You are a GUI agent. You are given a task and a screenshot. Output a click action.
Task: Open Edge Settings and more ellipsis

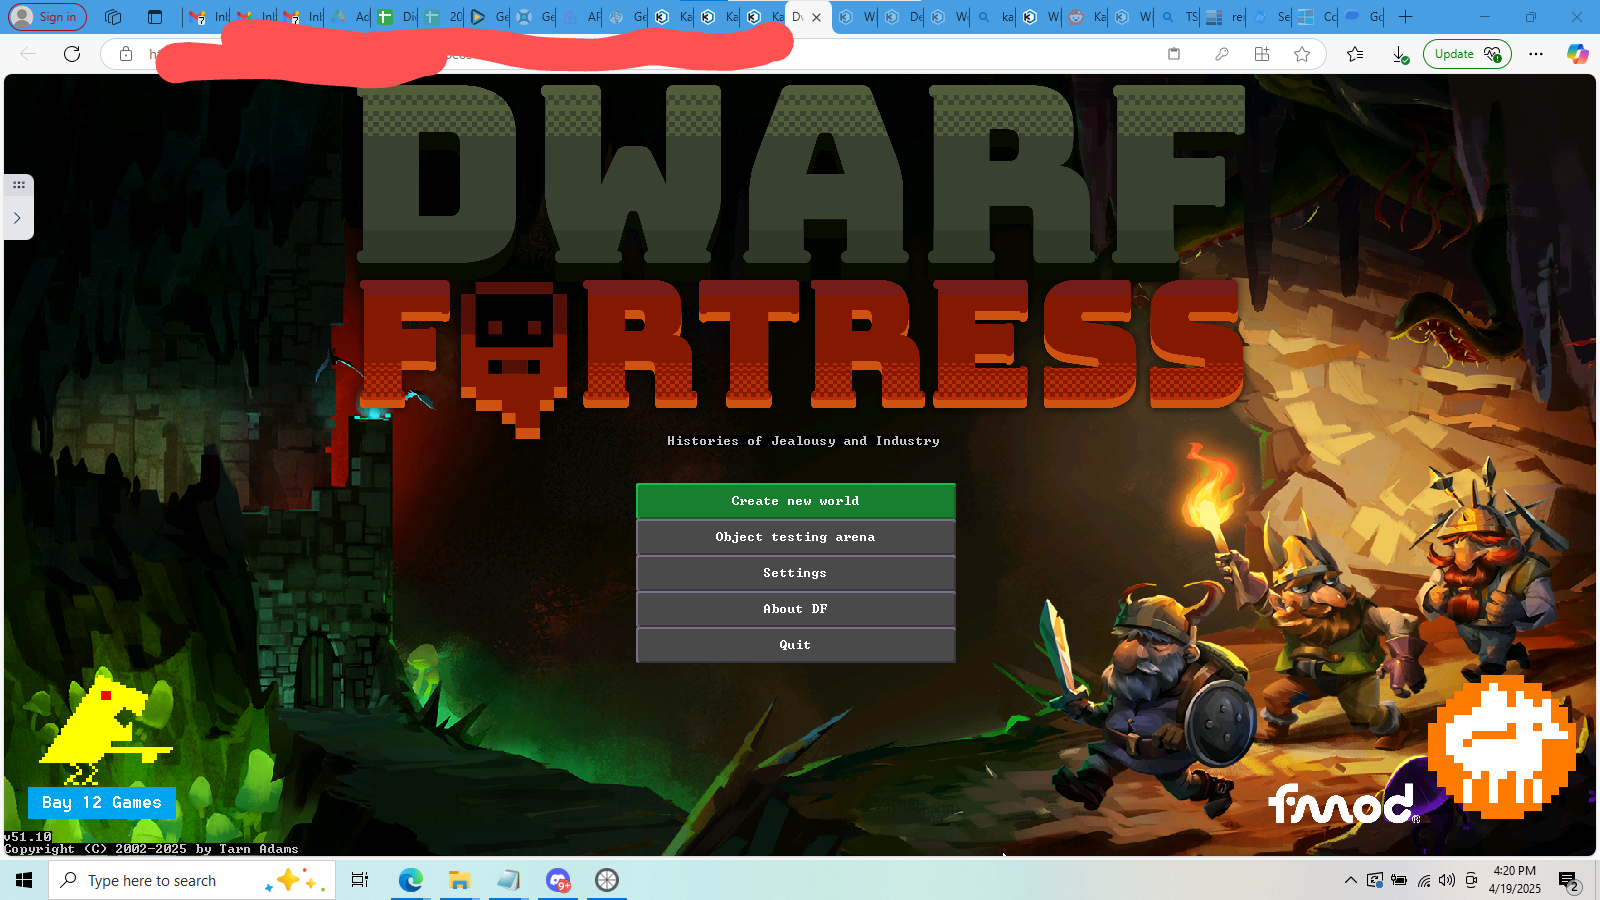click(1536, 54)
